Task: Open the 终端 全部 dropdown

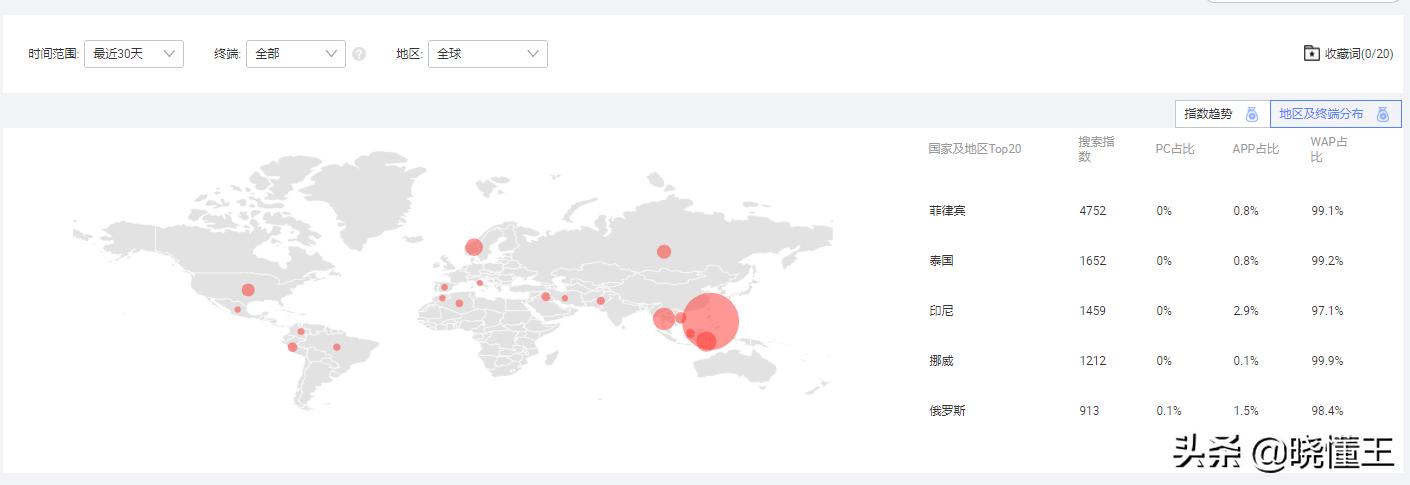Action: pos(296,54)
